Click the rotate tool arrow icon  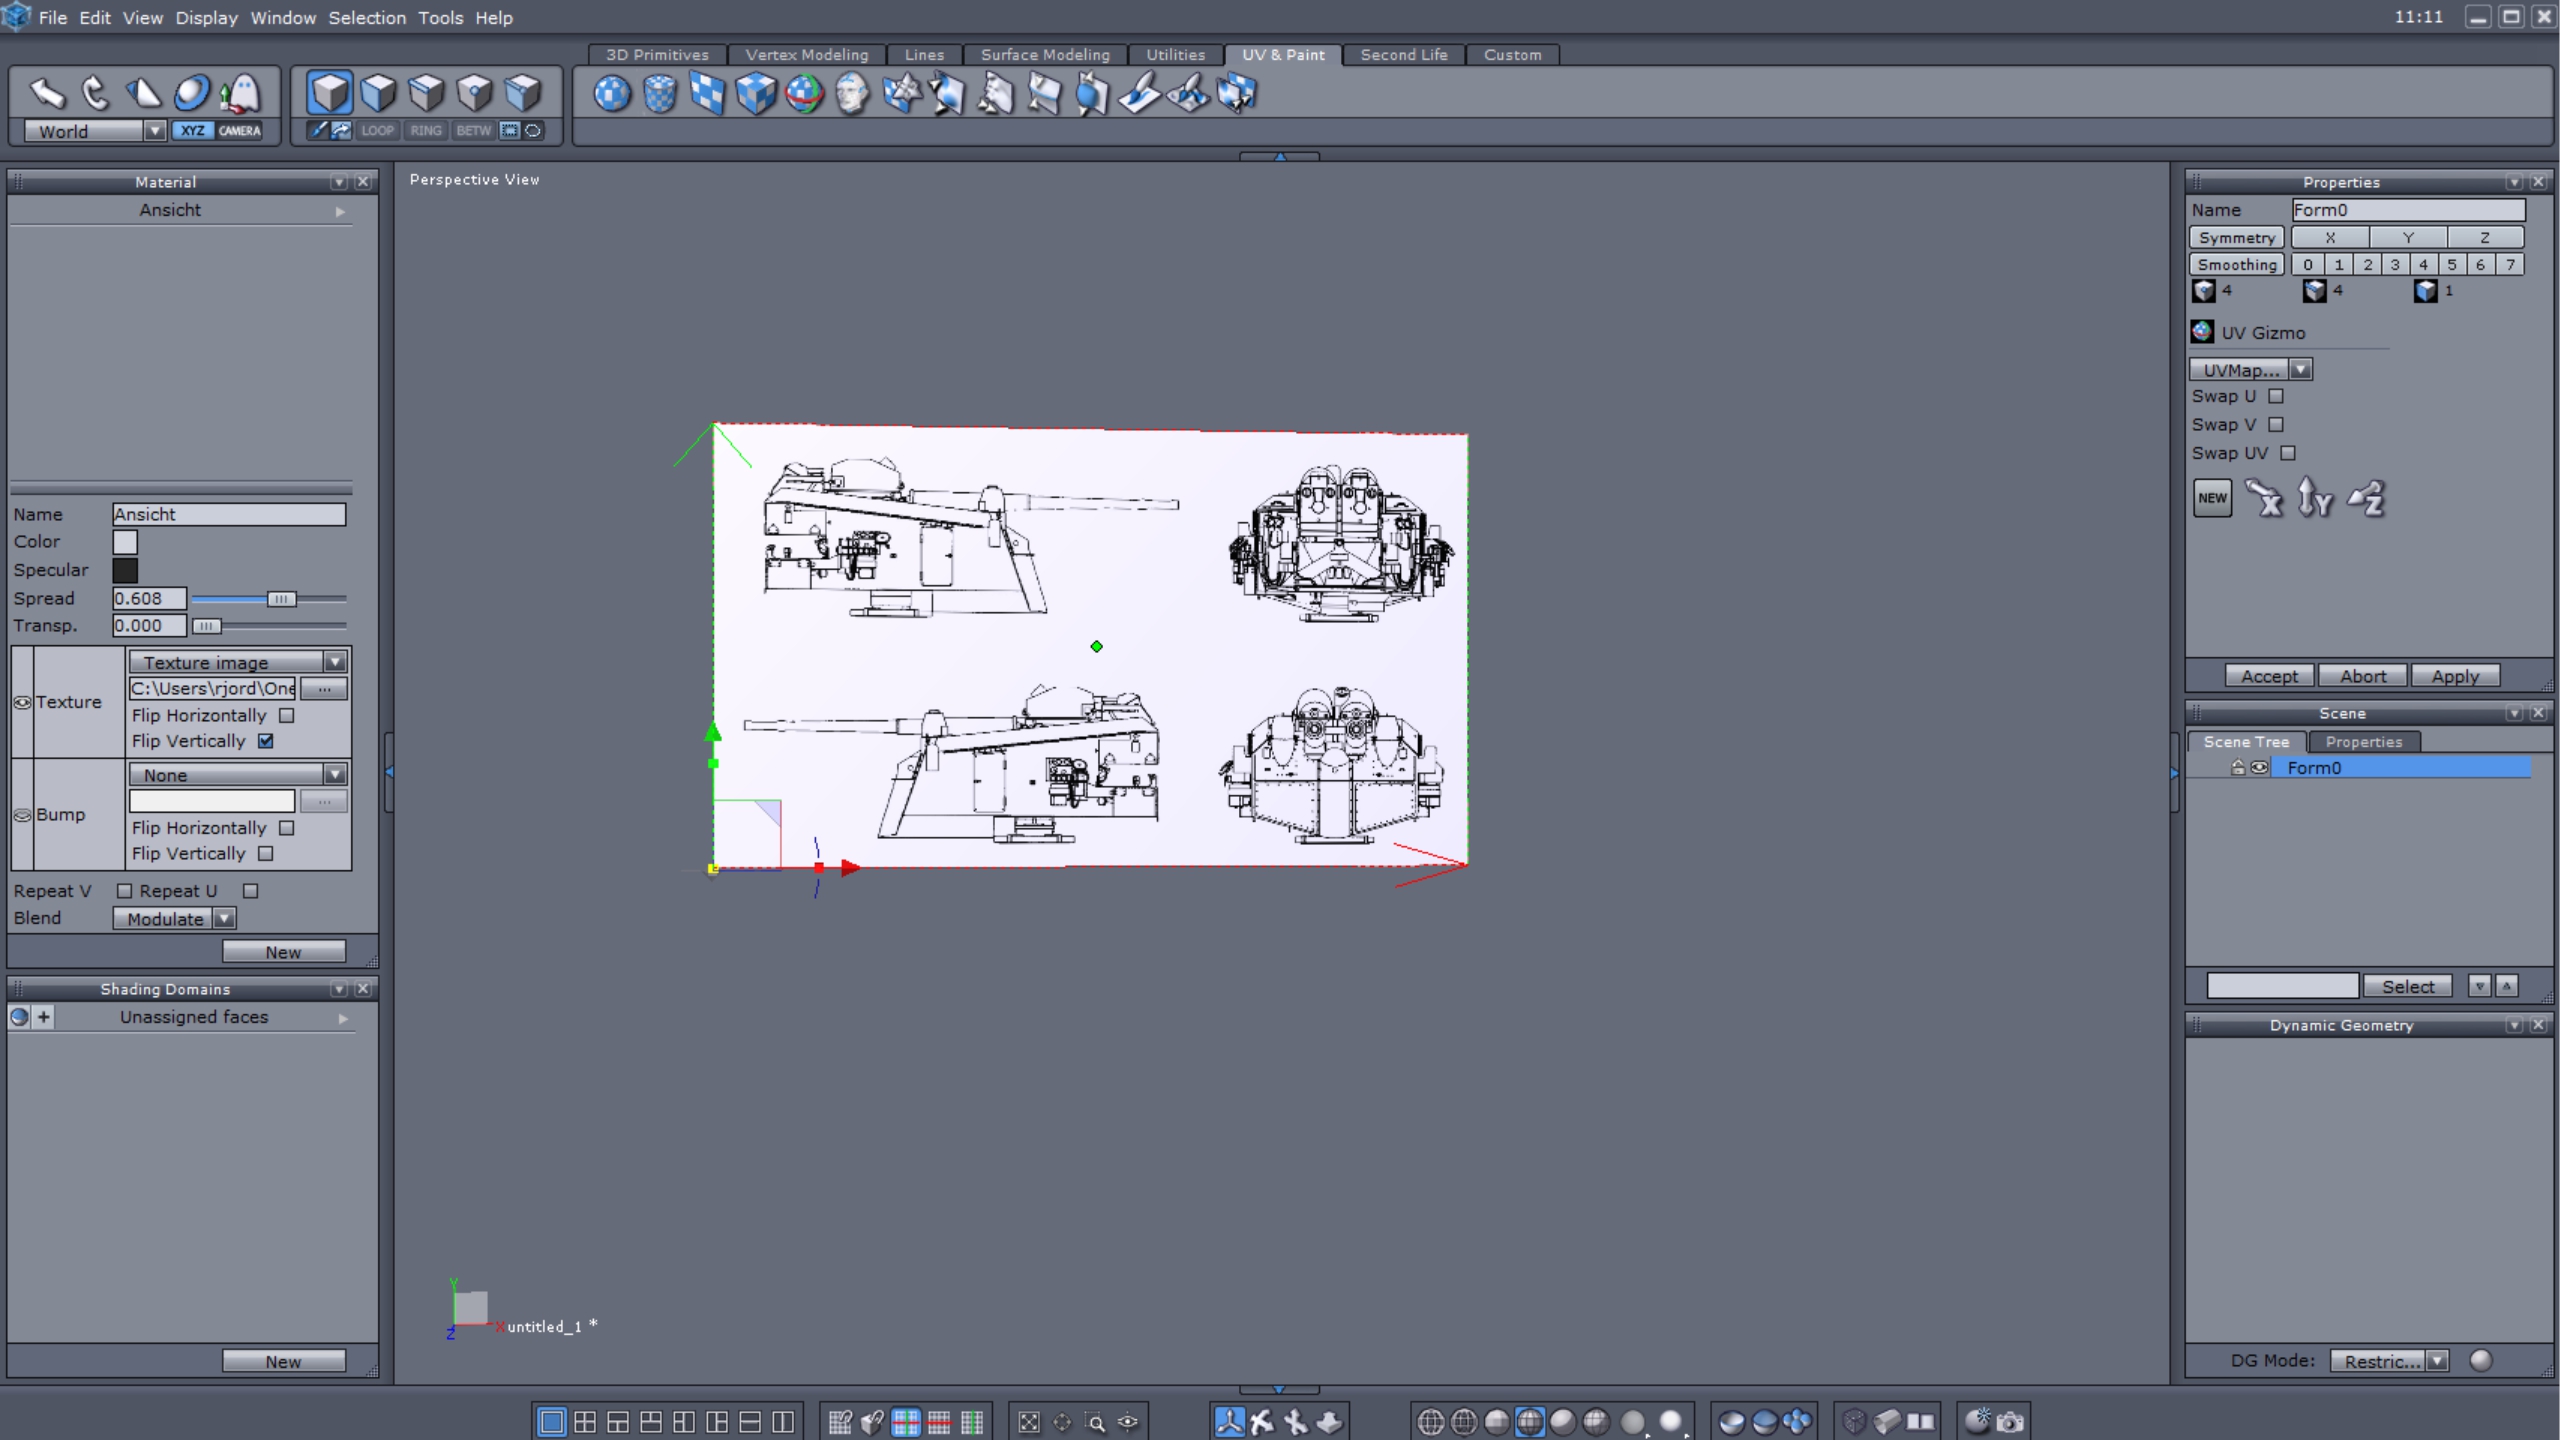(95, 93)
